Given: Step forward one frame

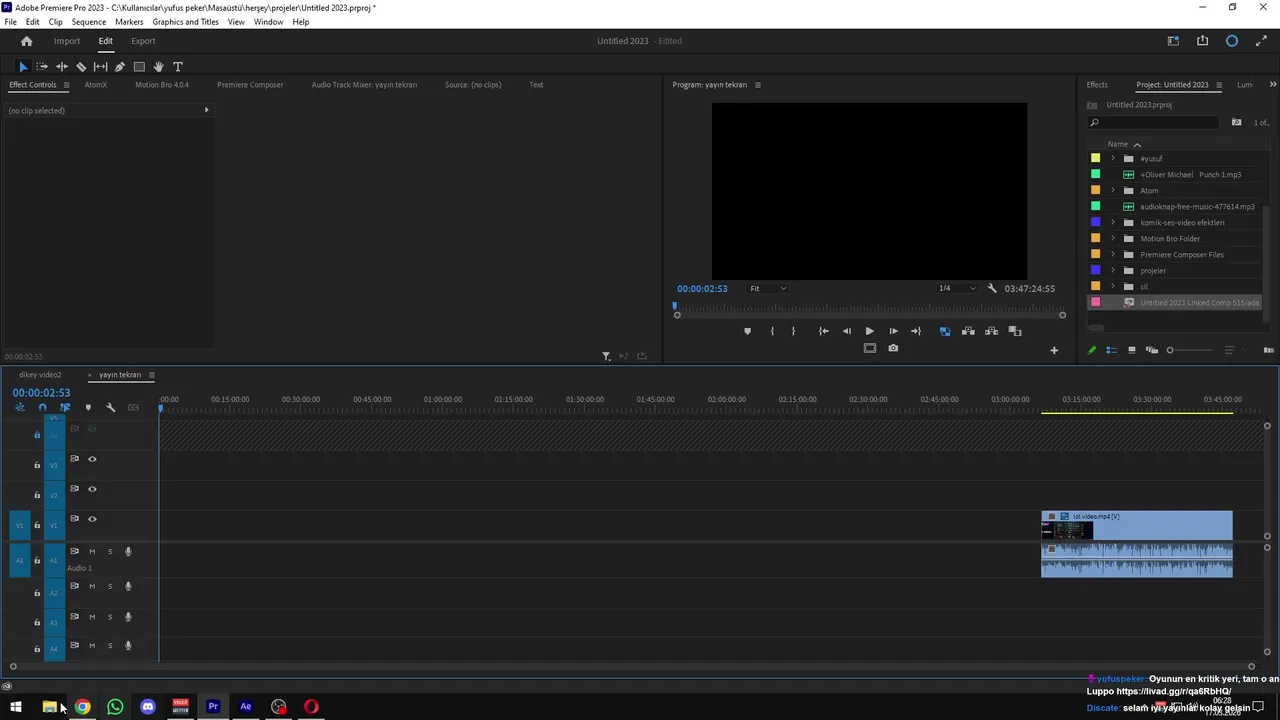Looking at the screenshot, I should [x=893, y=331].
